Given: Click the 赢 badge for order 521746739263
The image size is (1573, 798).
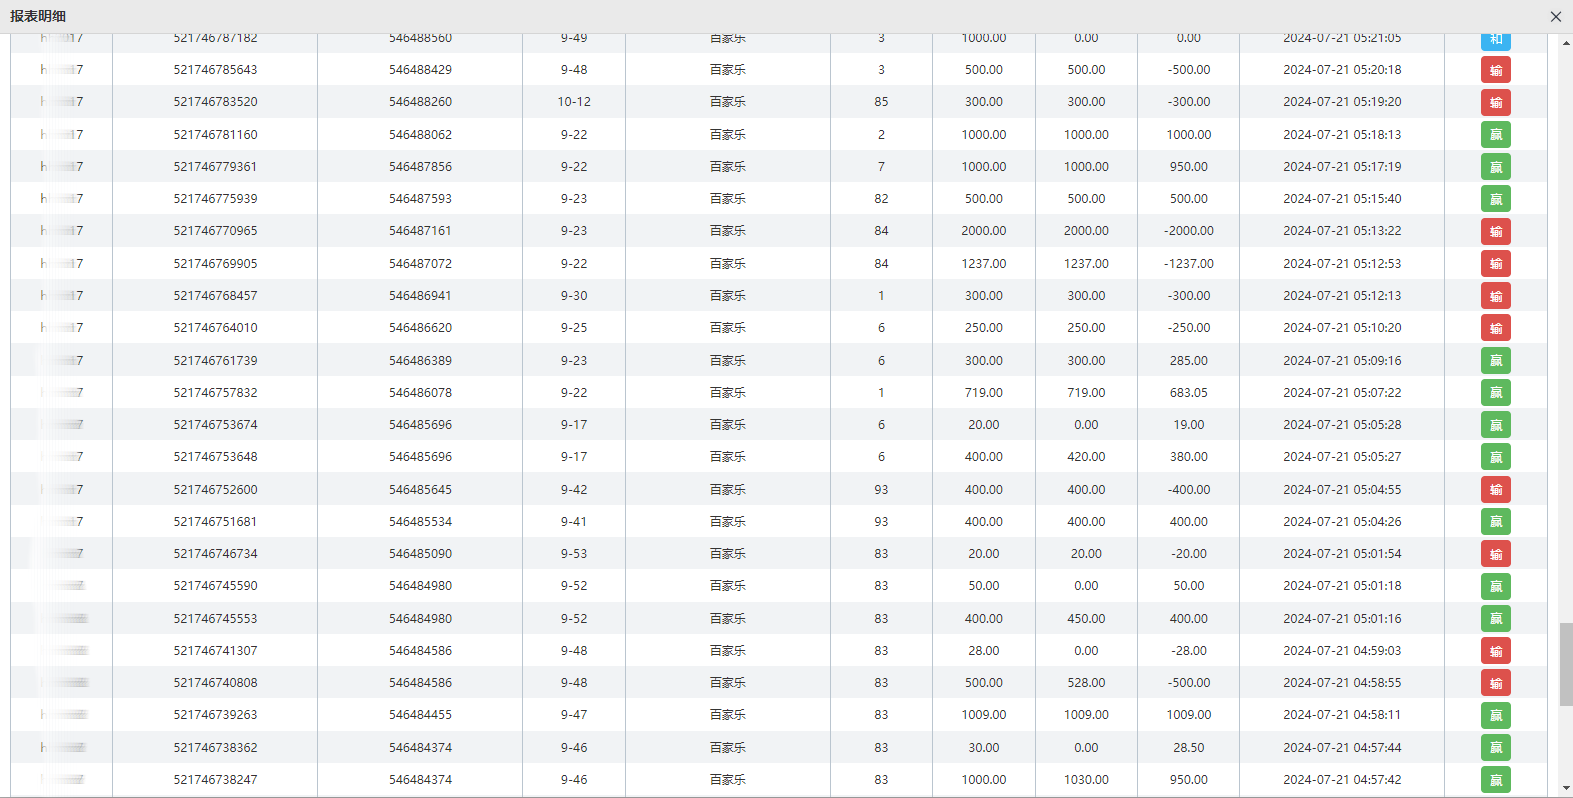Looking at the screenshot, I should click(x=1495, y=715).
